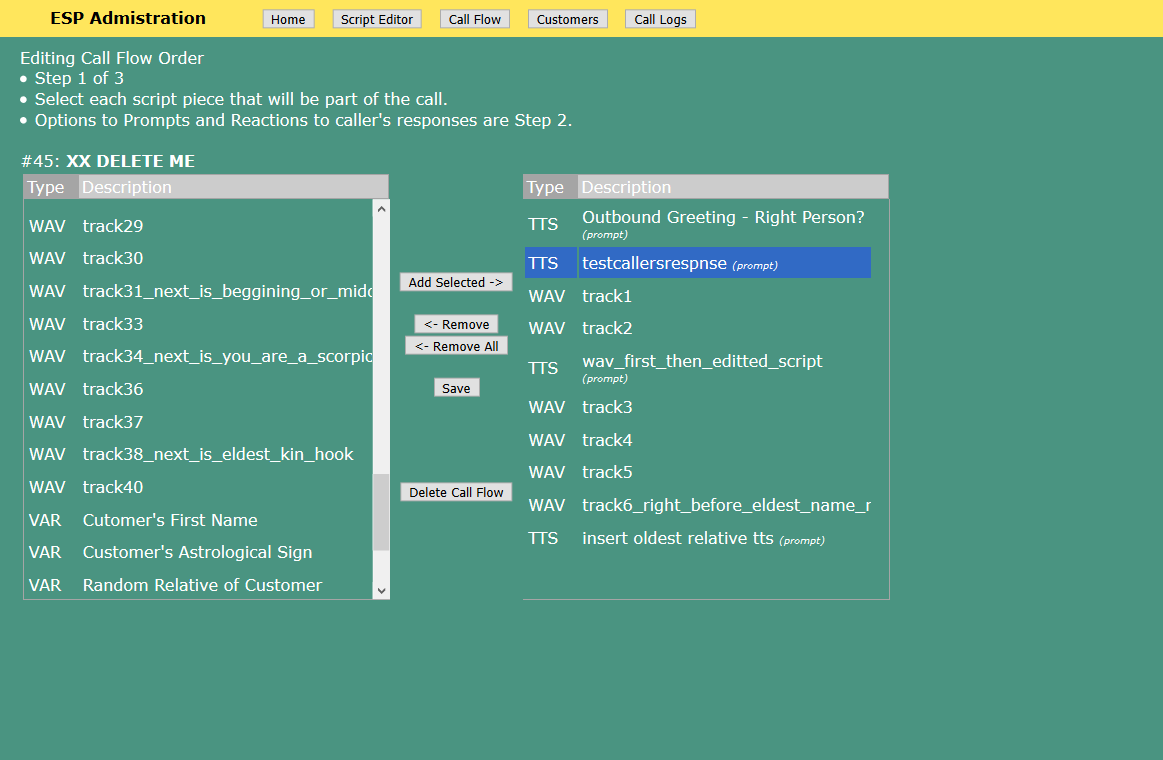
Task: Select track29 in available list
Action: [x=113, y=226]
